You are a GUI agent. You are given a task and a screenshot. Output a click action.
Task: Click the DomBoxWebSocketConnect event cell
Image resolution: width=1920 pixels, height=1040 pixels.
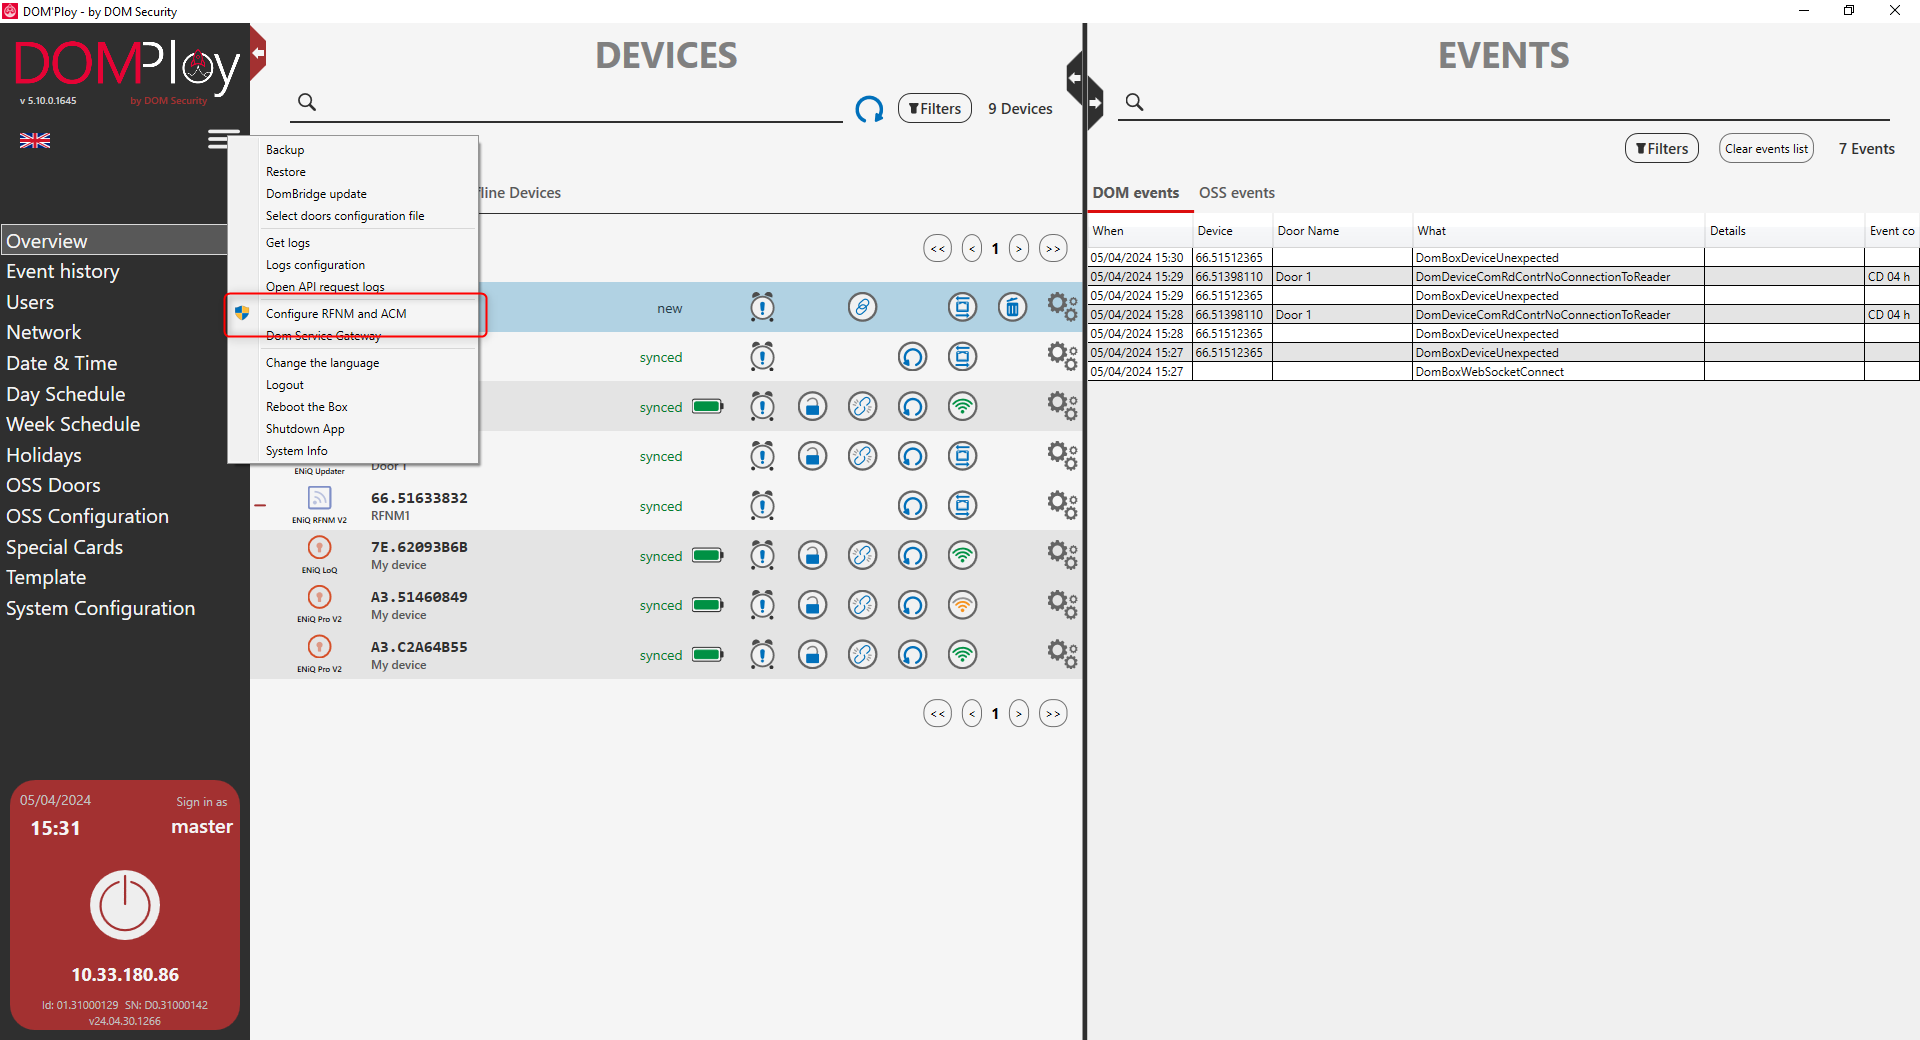[x=1558, y=372]
